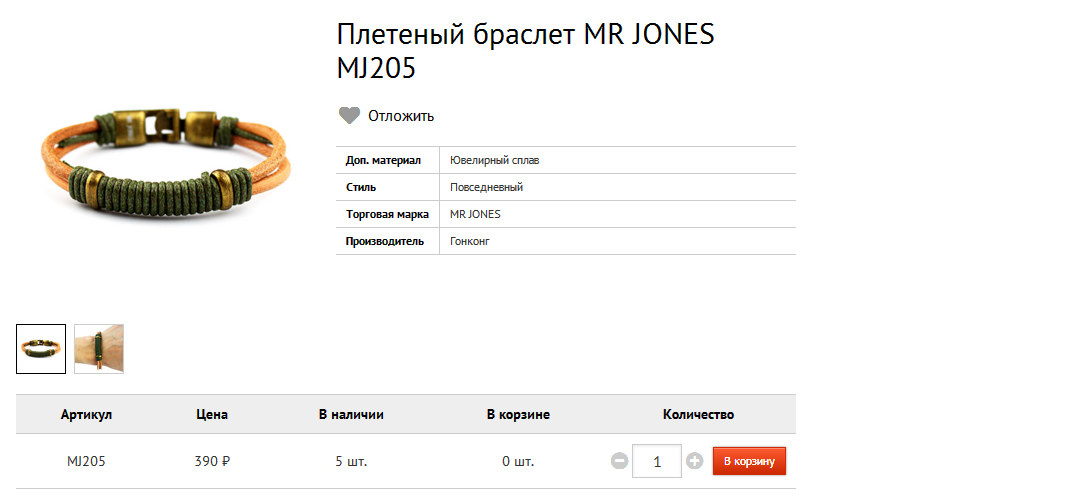Click the product title 'Плетеный браслет MR JONES MJ205'
Viewport: 1092px width, 499px height.
point(526,51)
